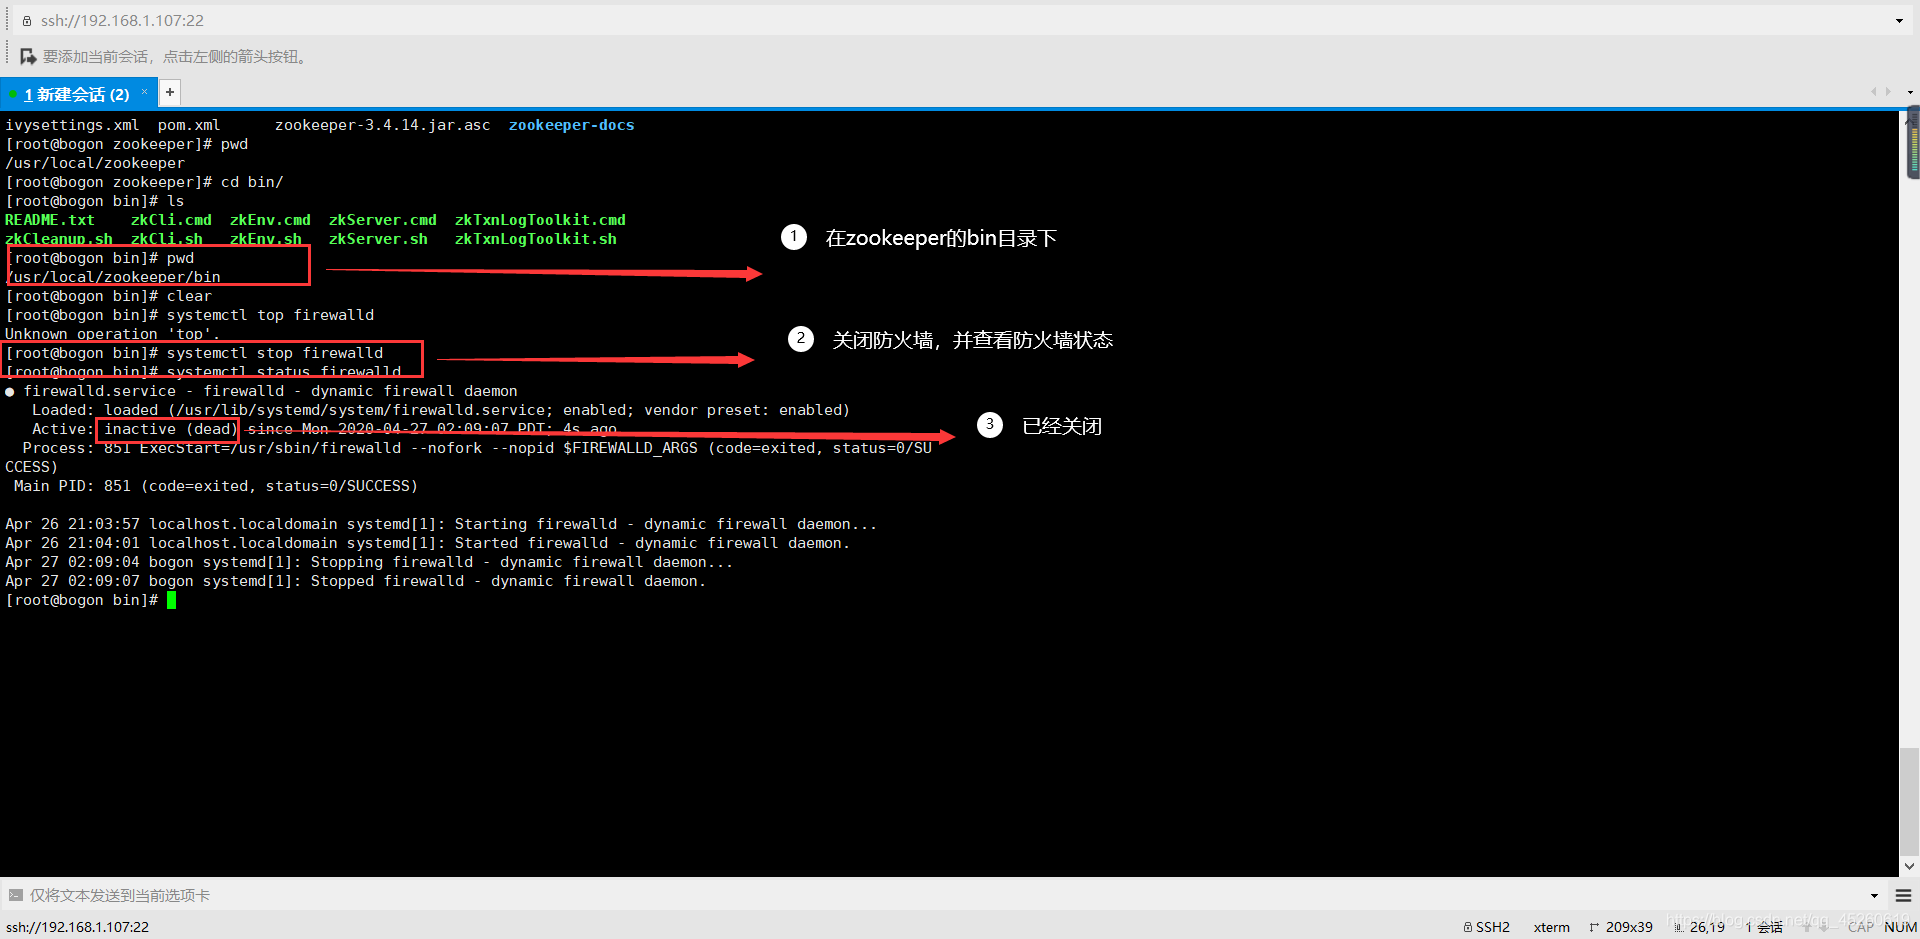Close the 新建会话 (2) tab
This screenshot has width=1920, height=939.
[x=144, y=92]
